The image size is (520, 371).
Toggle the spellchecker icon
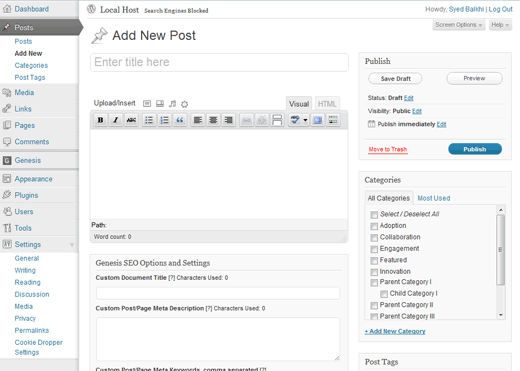tap(295, 120)
